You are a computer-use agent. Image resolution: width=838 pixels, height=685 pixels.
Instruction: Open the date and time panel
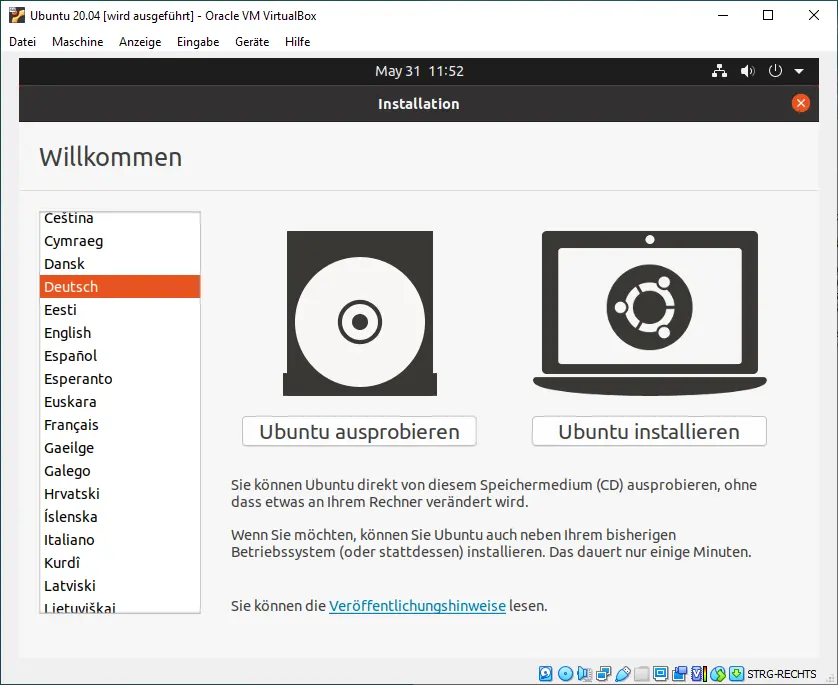(x=419, y=72)
